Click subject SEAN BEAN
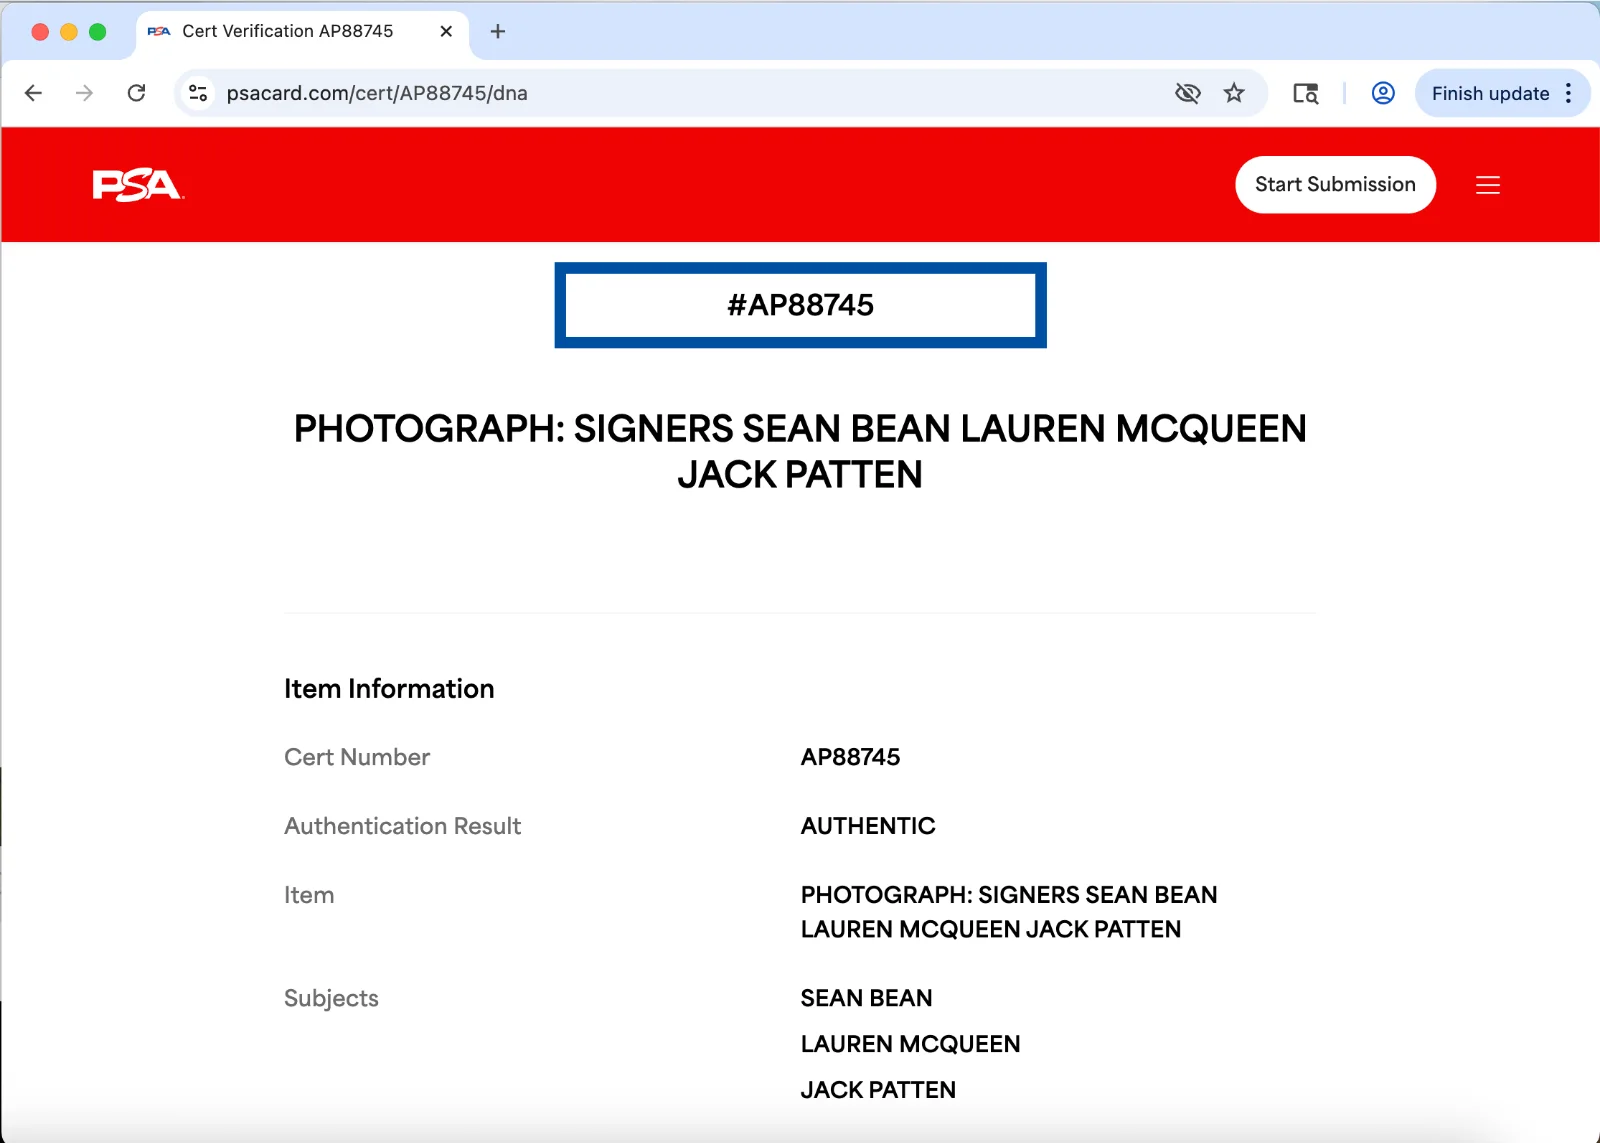The image size is (1600, 1143). 866,998
